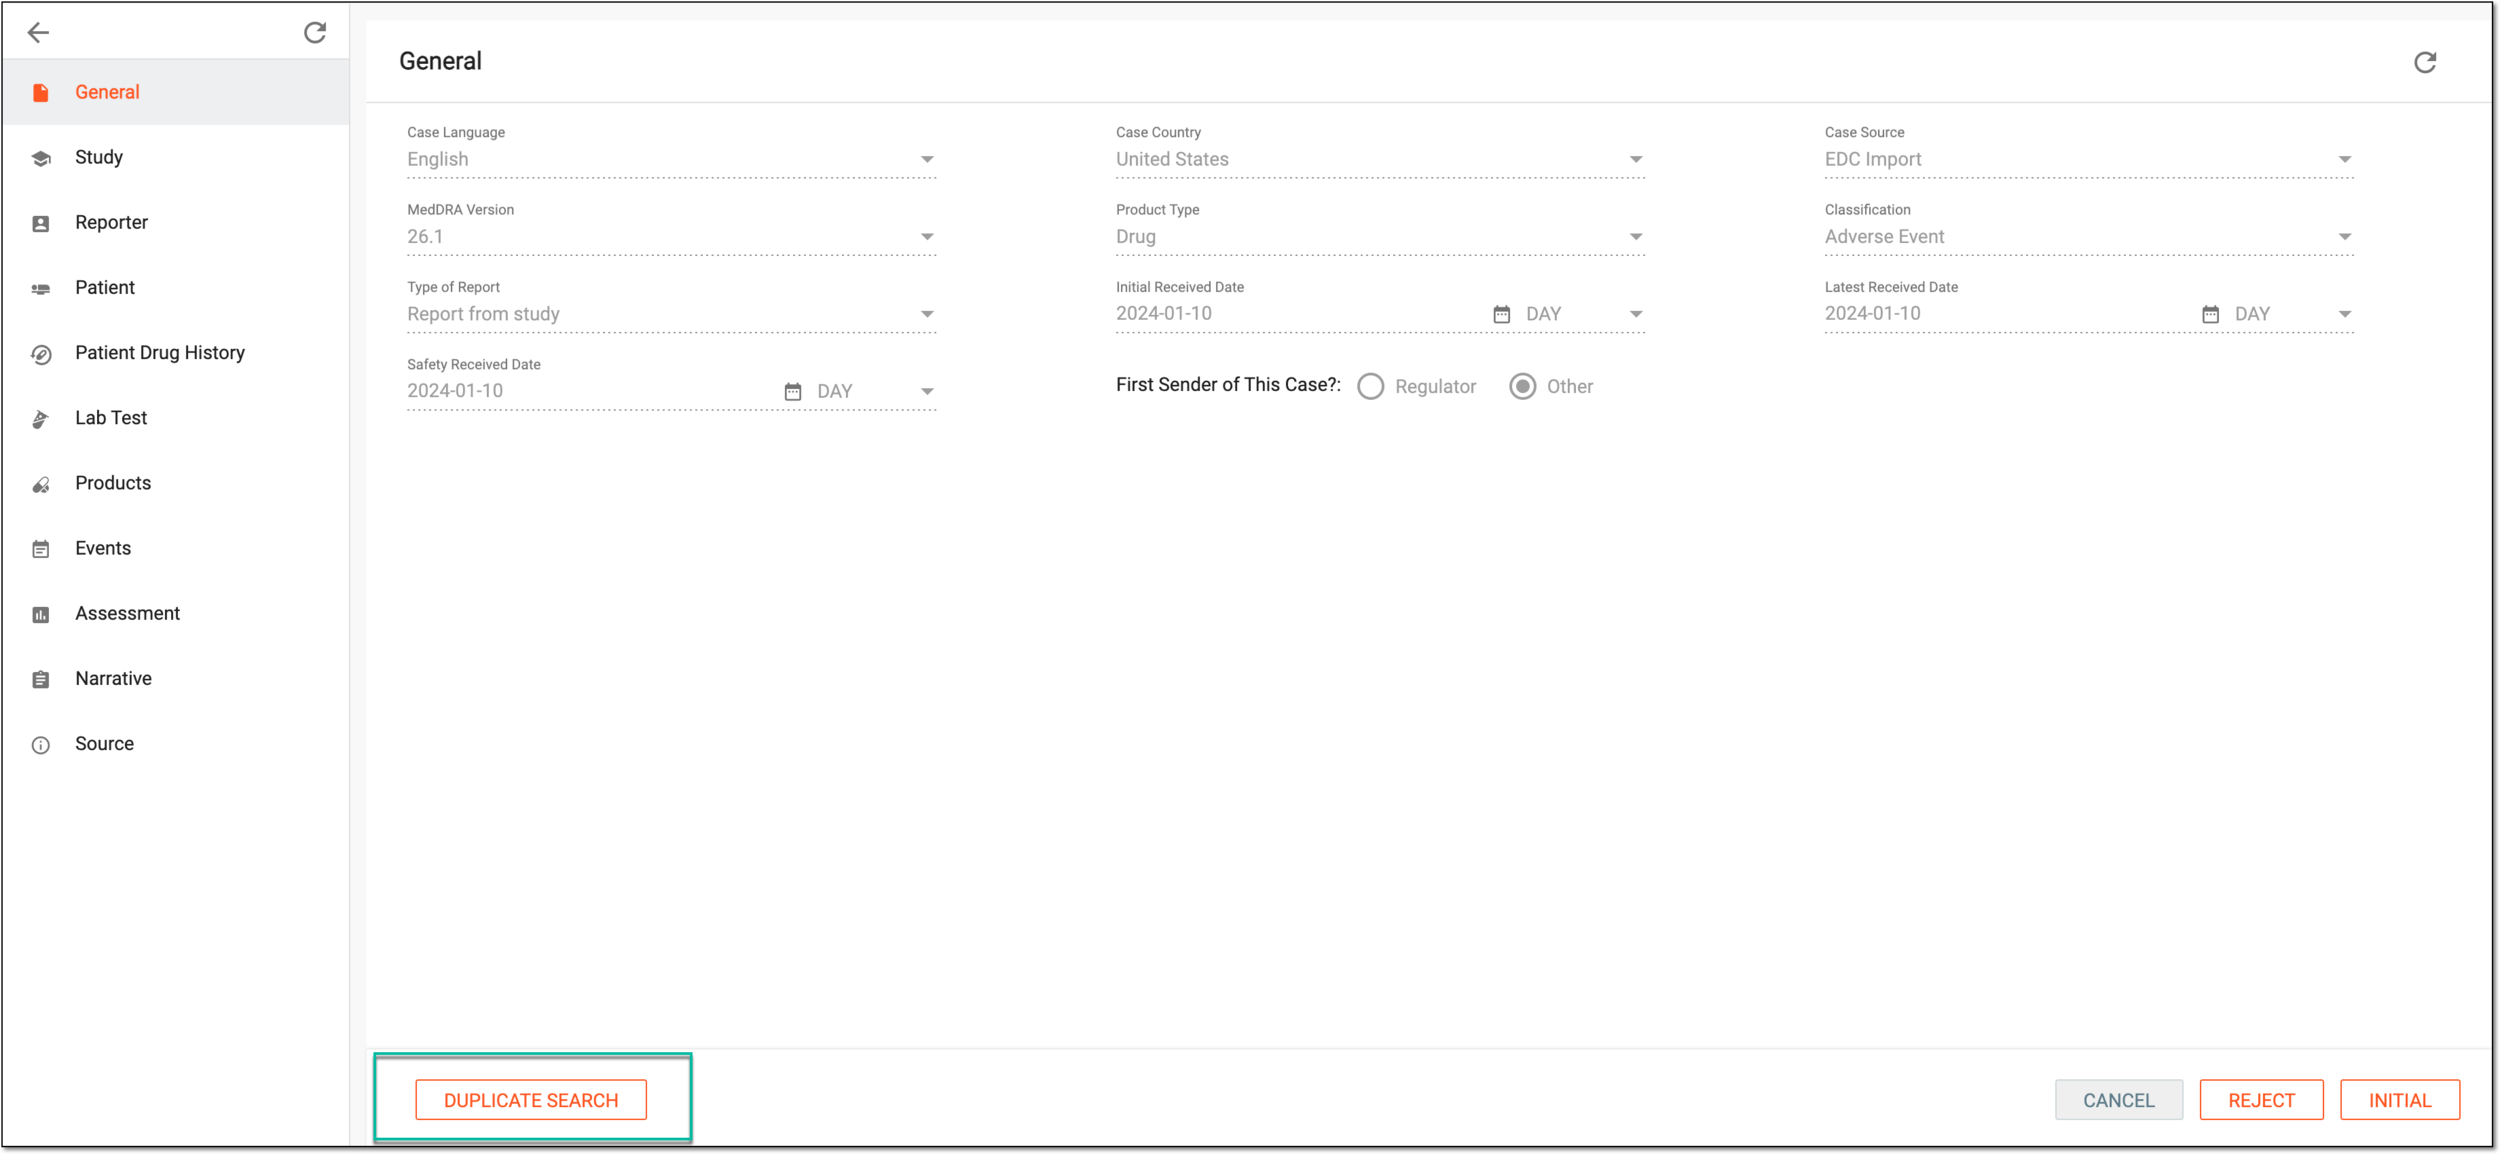Click the Source info icon
The width and height of the screenshot is (2500, 1154).
41,745
